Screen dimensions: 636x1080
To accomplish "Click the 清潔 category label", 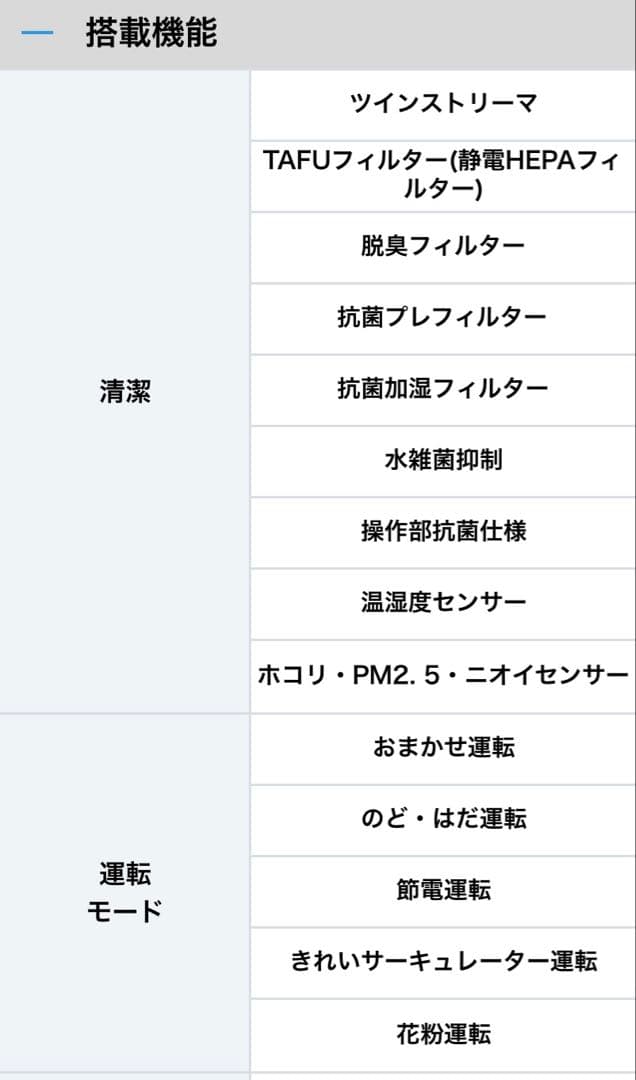I will tap(125, 391).
